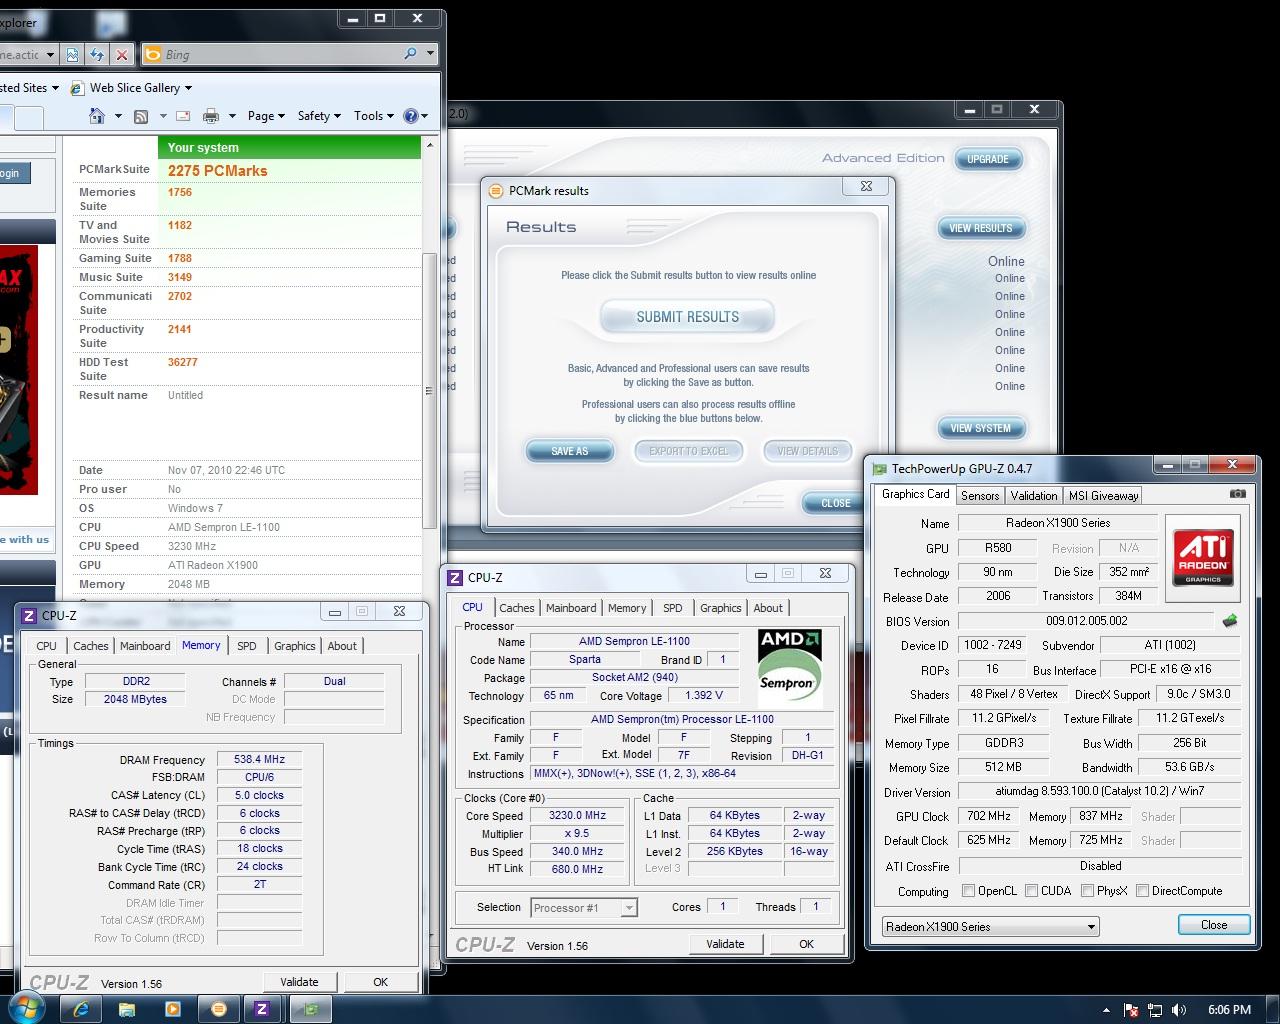Image resolution: width=1280 pixels, height=1024 pixels.
Task: Click the compatibility view icon in Internet Explorer
Action: [x=72, y=55]
